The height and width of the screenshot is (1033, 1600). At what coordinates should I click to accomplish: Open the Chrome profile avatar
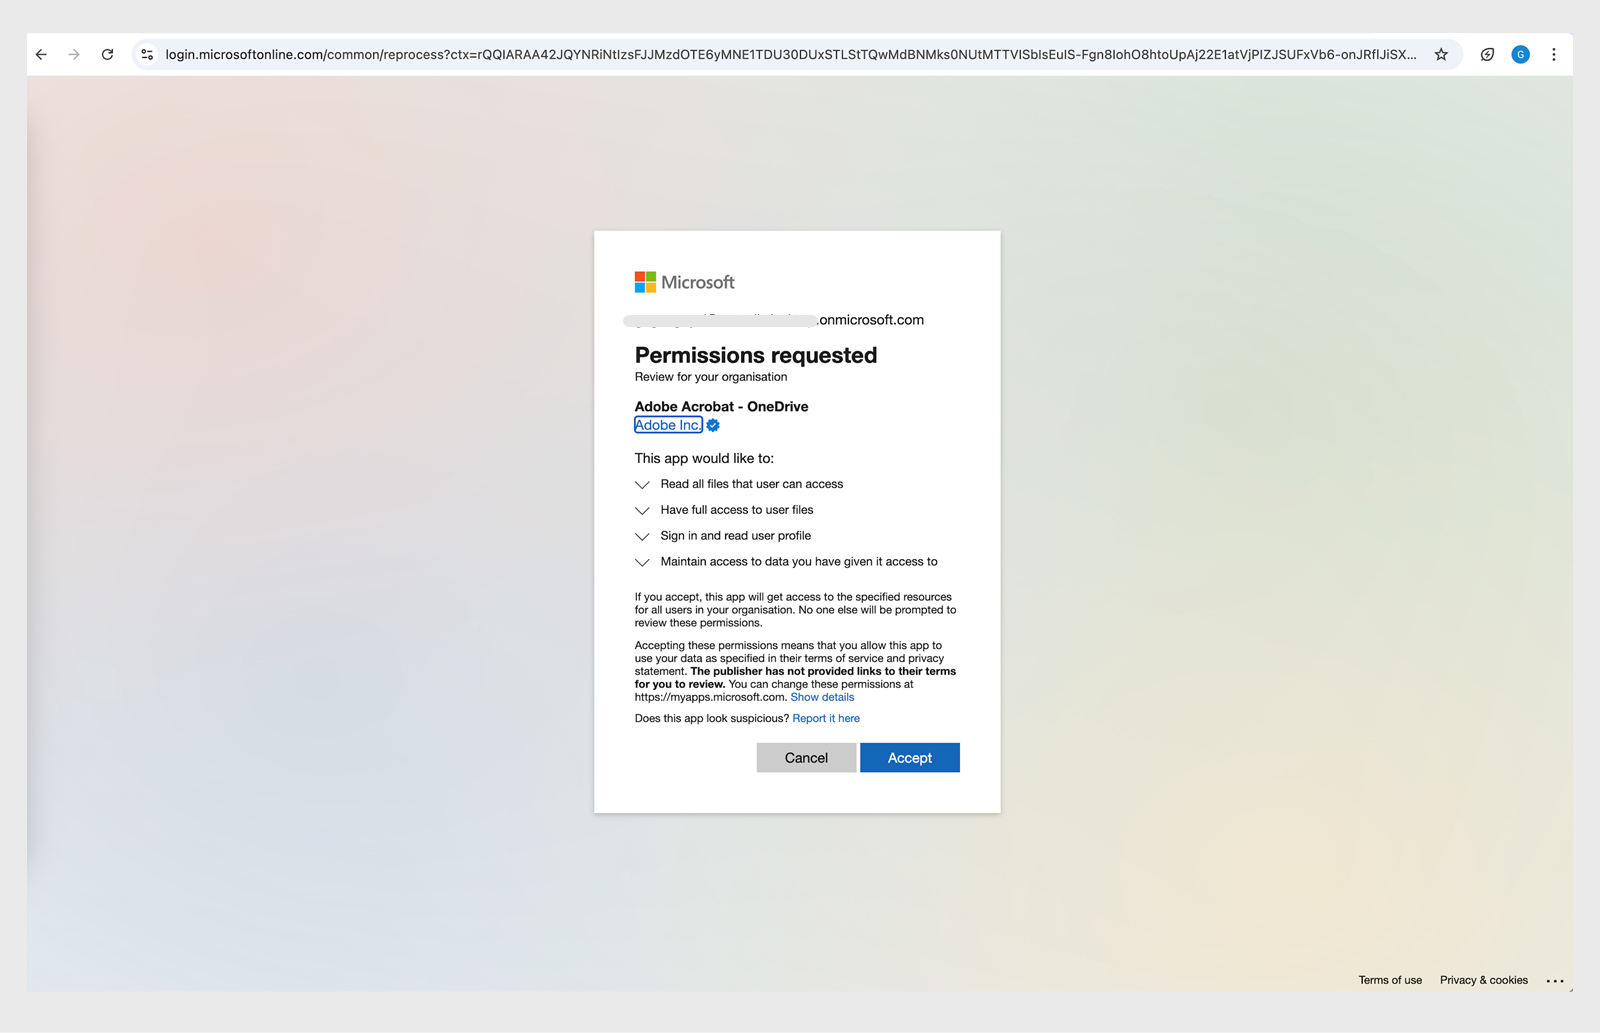1520,54
